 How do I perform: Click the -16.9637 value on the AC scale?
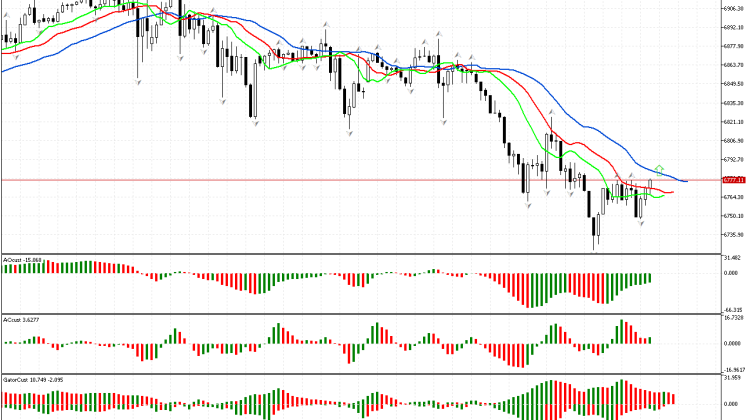(x=735, y=367)
